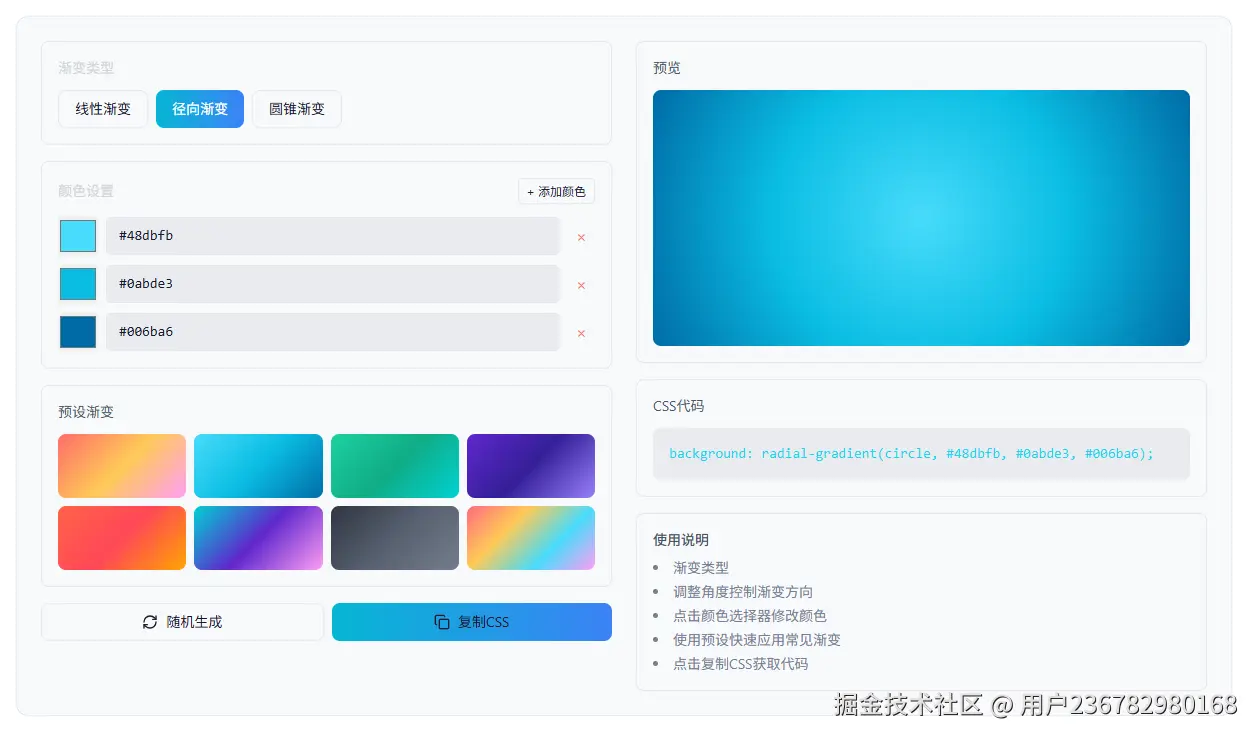Select 线性渐变 gradient type
Image resolution: width=1259 pixels, height=740 pixels.
102,109
